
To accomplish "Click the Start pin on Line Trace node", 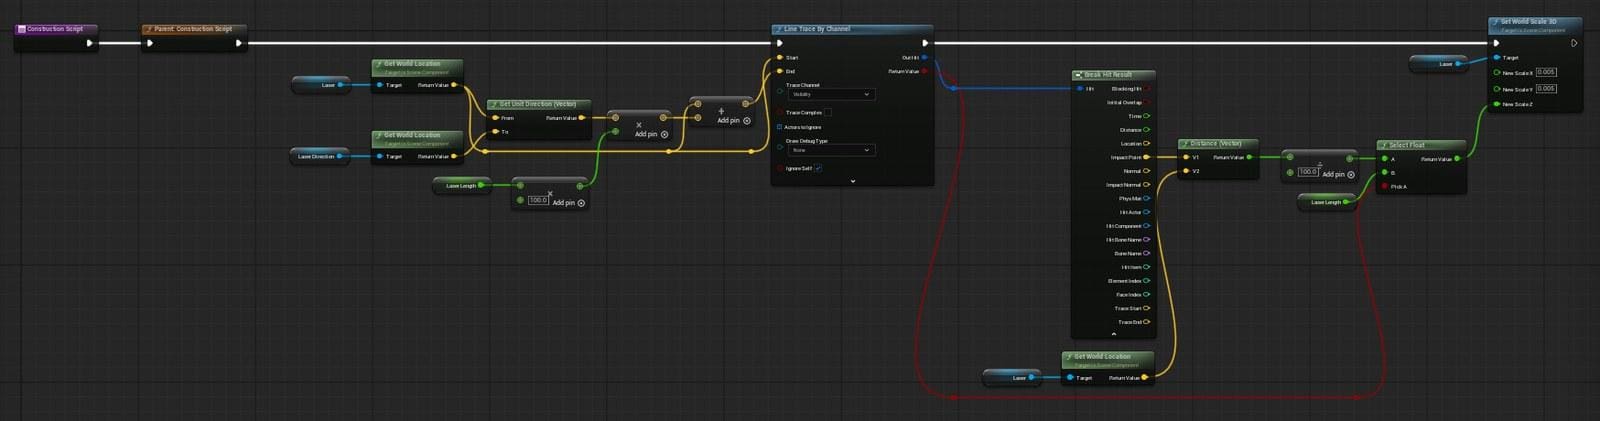I will [780, 57].
